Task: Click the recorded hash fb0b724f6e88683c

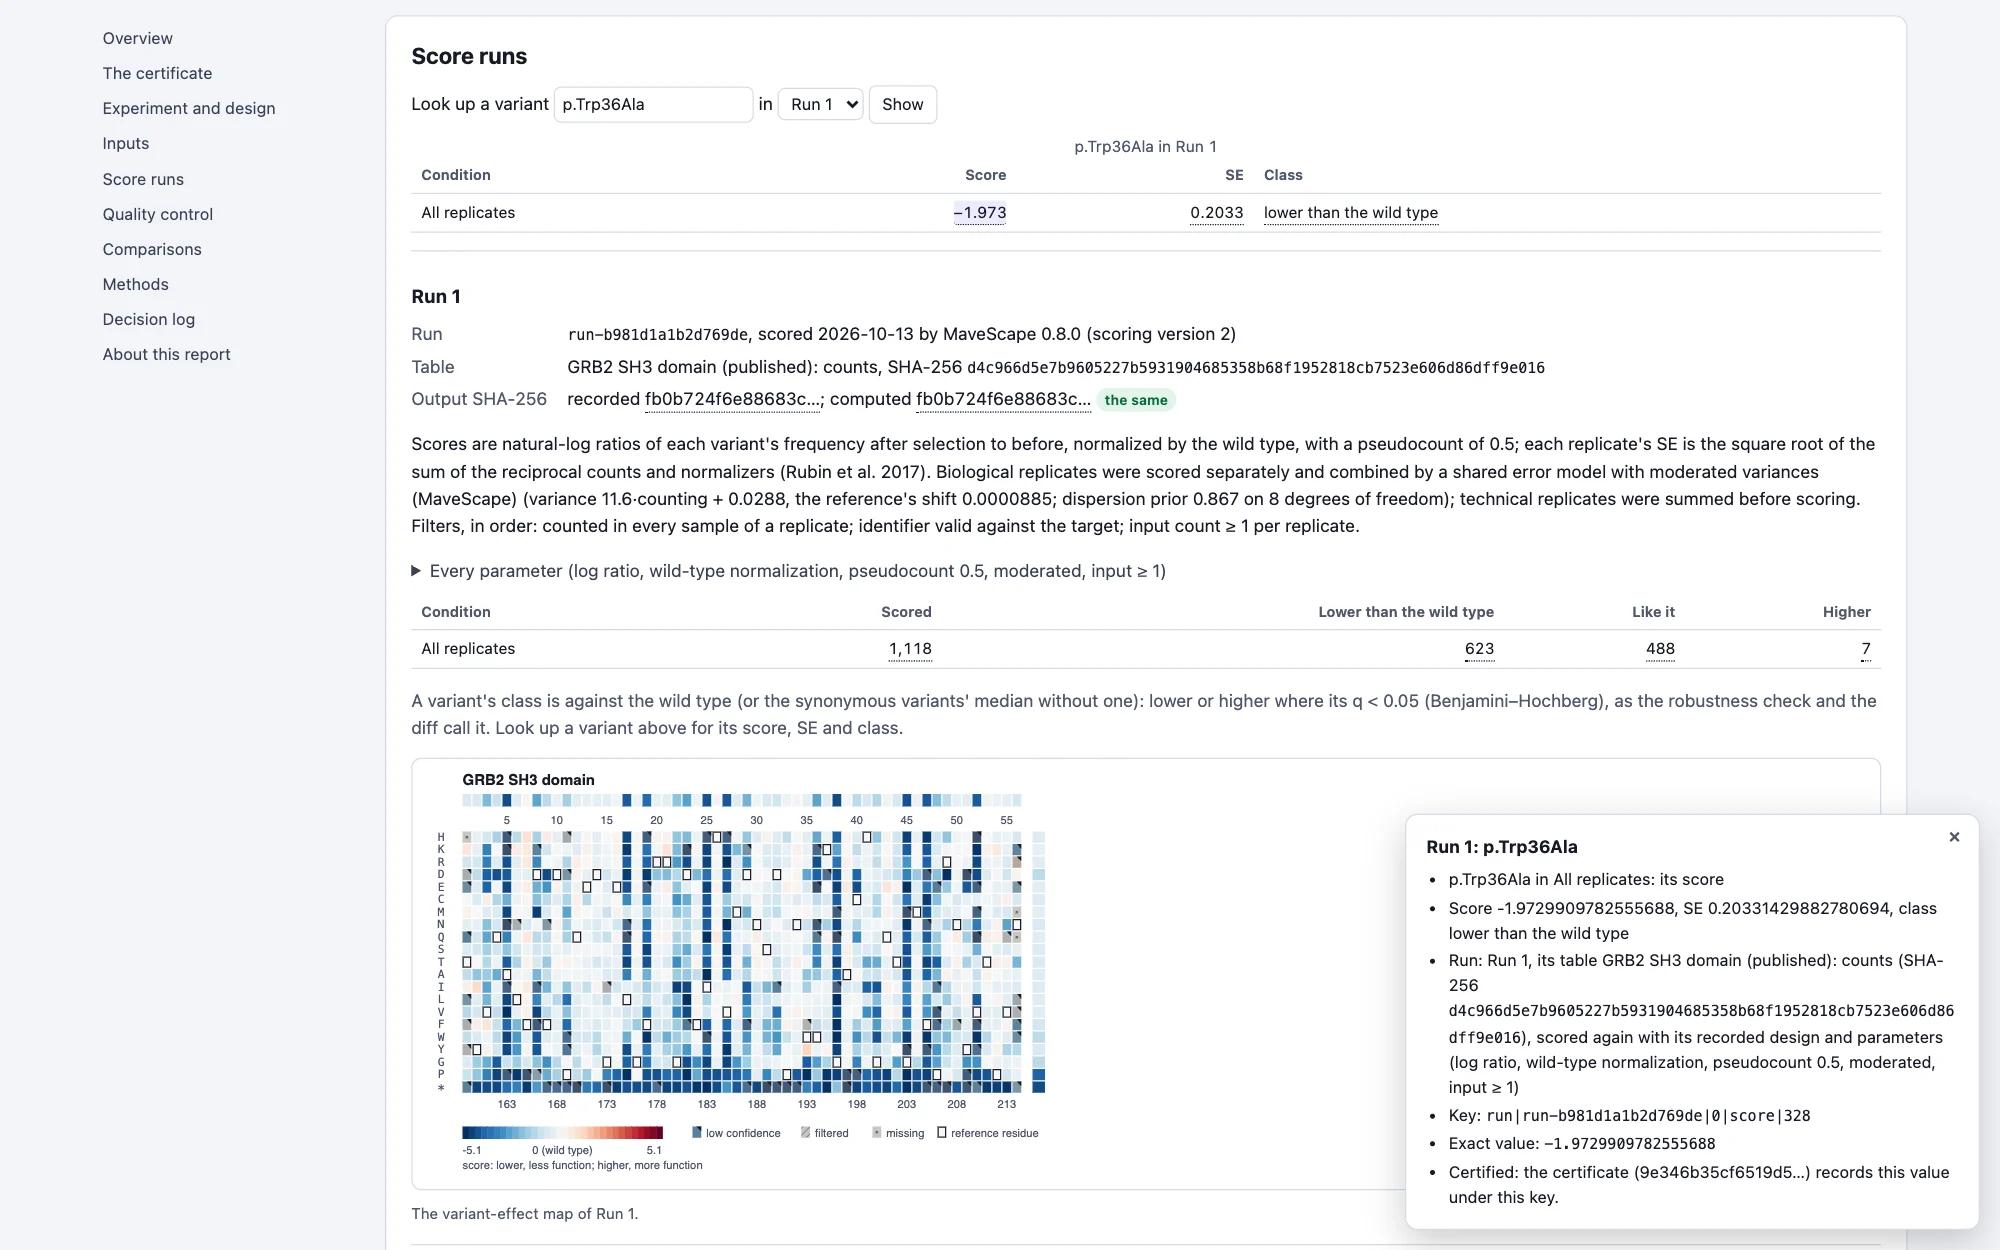Action: [732, 399]
